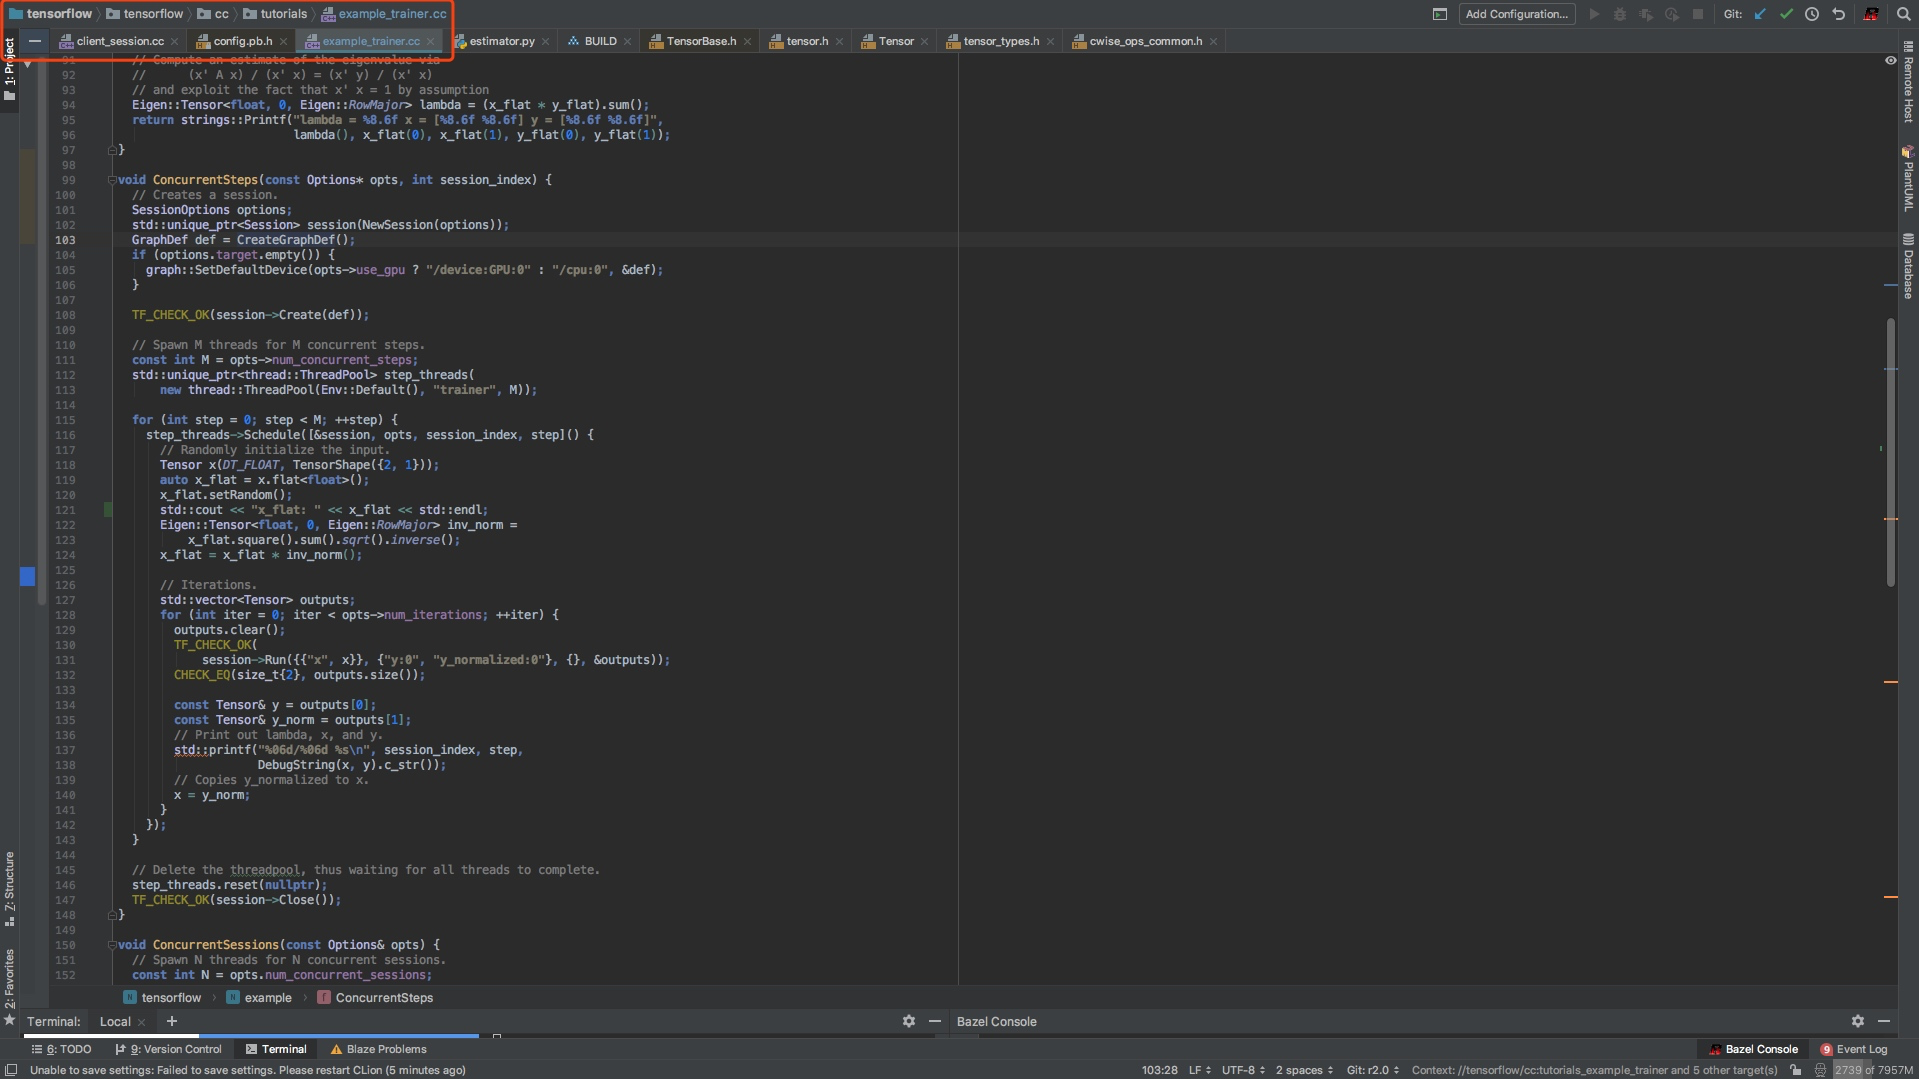Click fold end marker at line 97
The height and width of the screenshot is (1079, 1919).
click(x=112, y=150)
